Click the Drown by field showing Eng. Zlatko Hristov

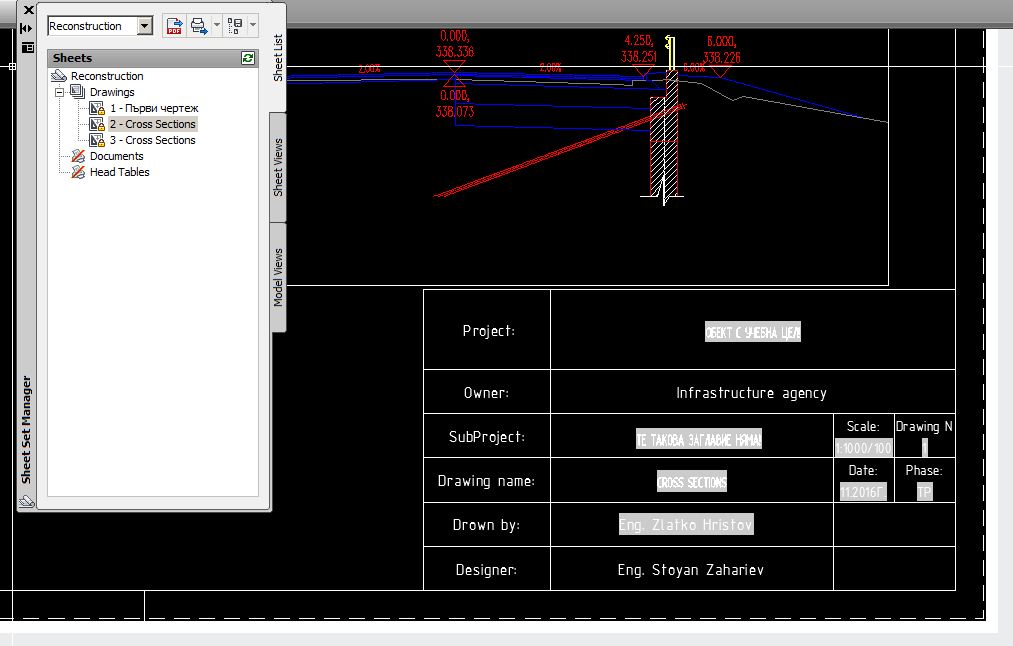tap(686, 524)
